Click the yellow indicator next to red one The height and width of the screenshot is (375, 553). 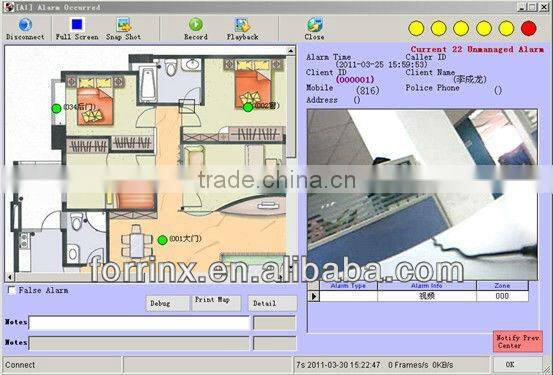(x=506, y=28)
